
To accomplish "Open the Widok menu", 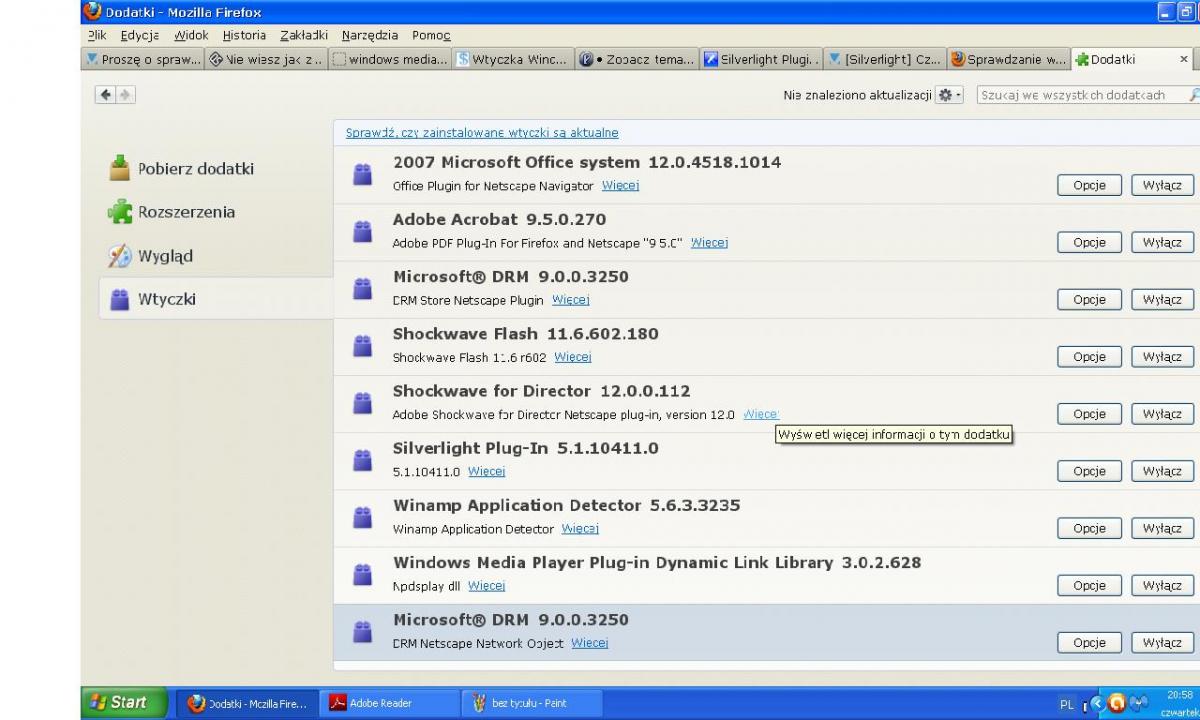I will pos(191,35).
